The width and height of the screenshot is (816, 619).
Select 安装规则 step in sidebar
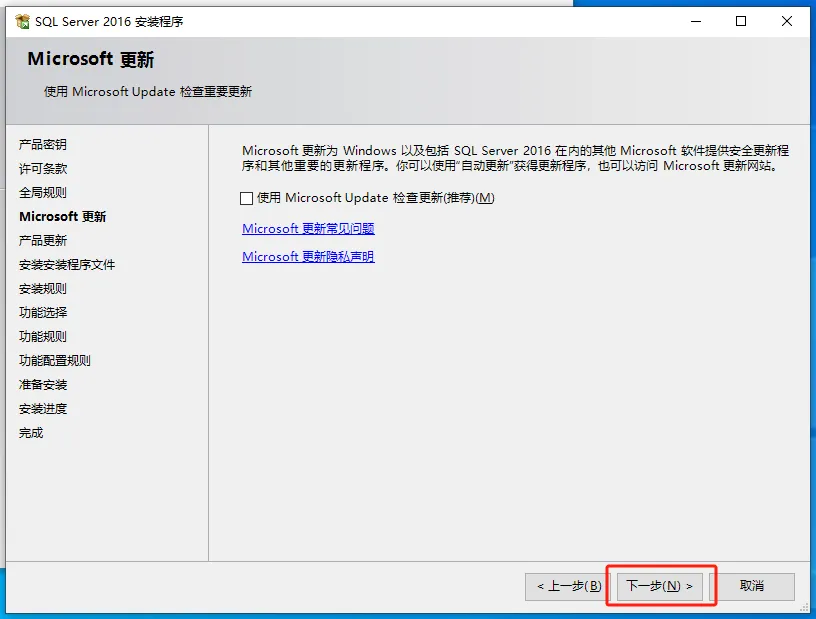pos(43,288)
